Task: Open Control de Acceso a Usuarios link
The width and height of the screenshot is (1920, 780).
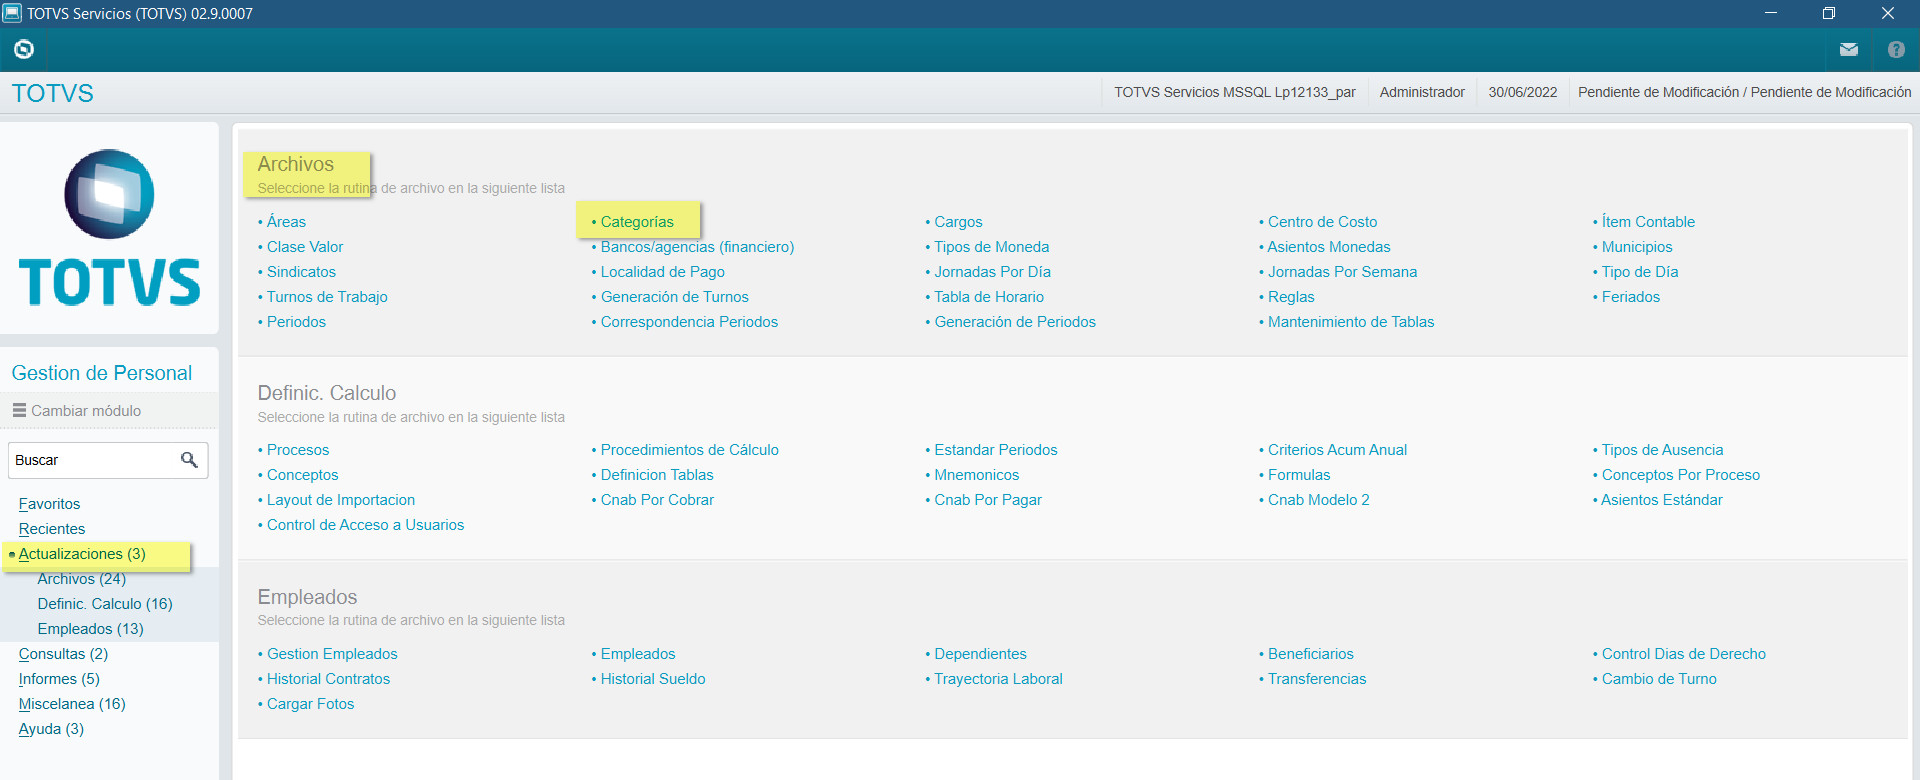Action: click(365, 525)
